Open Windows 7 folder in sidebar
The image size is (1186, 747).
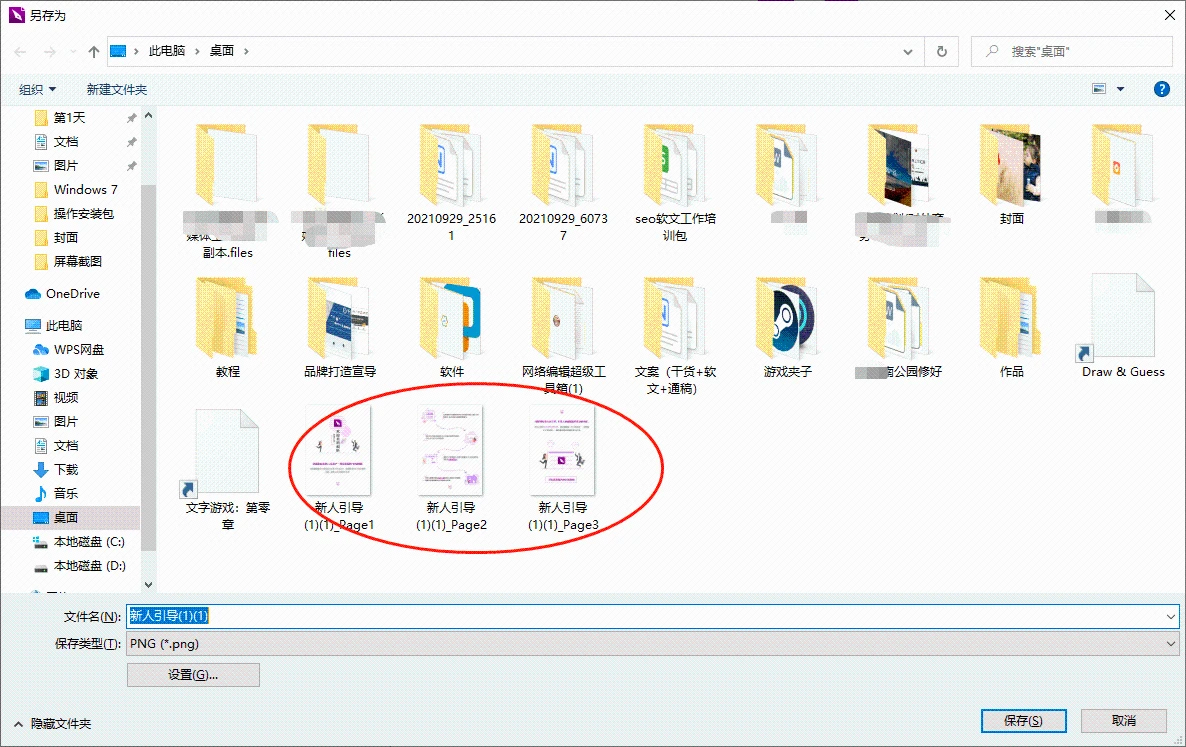coord(85,190)
